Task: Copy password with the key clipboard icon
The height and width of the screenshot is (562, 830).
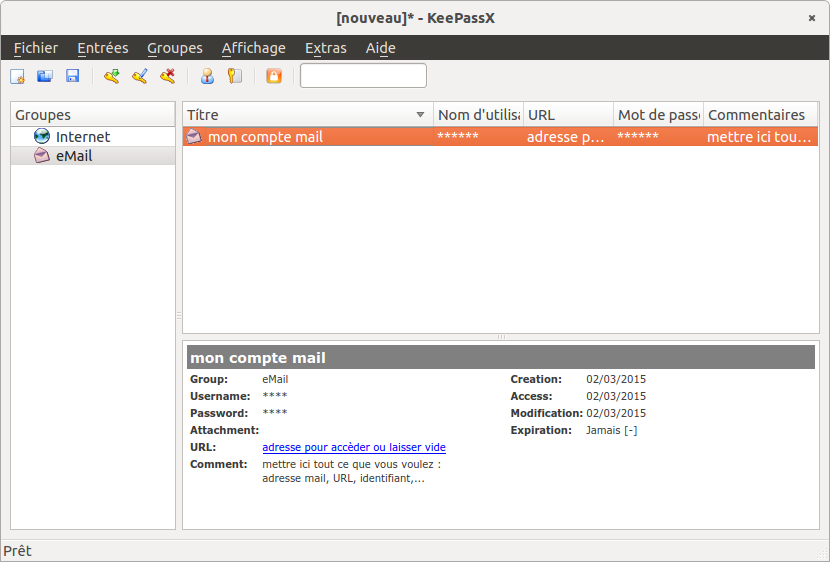Action: [234, 76]
